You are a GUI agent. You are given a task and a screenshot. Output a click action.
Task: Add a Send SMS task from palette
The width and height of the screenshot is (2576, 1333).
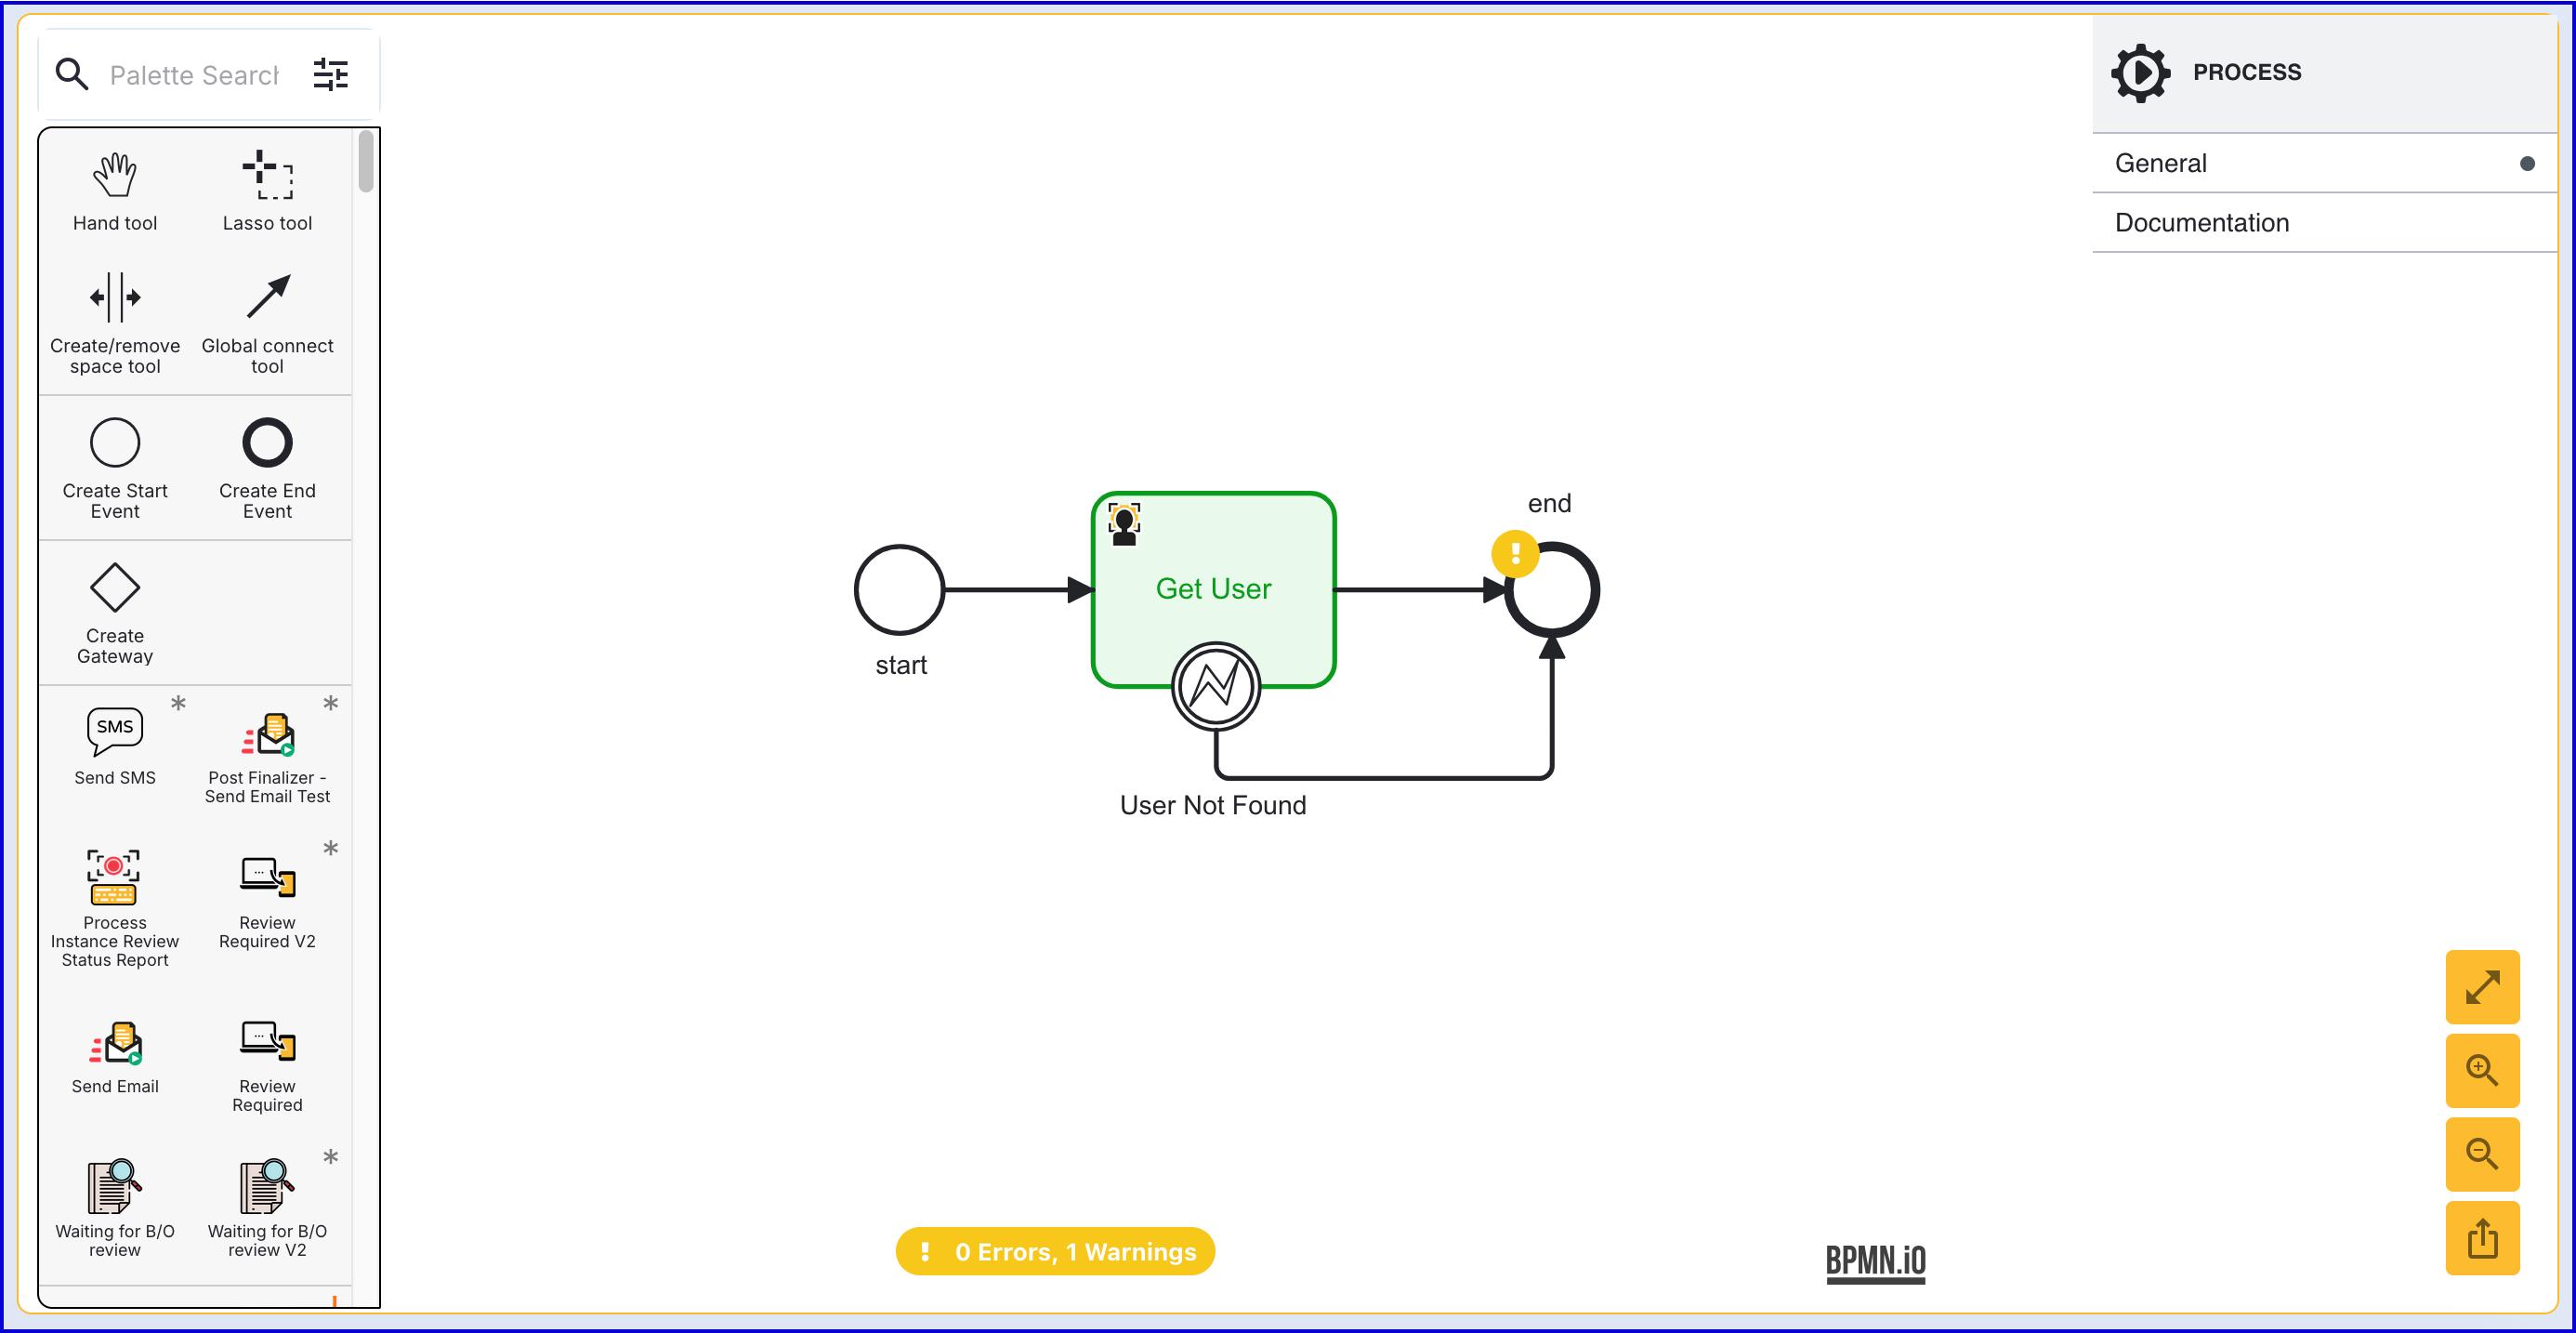[115, 733]
